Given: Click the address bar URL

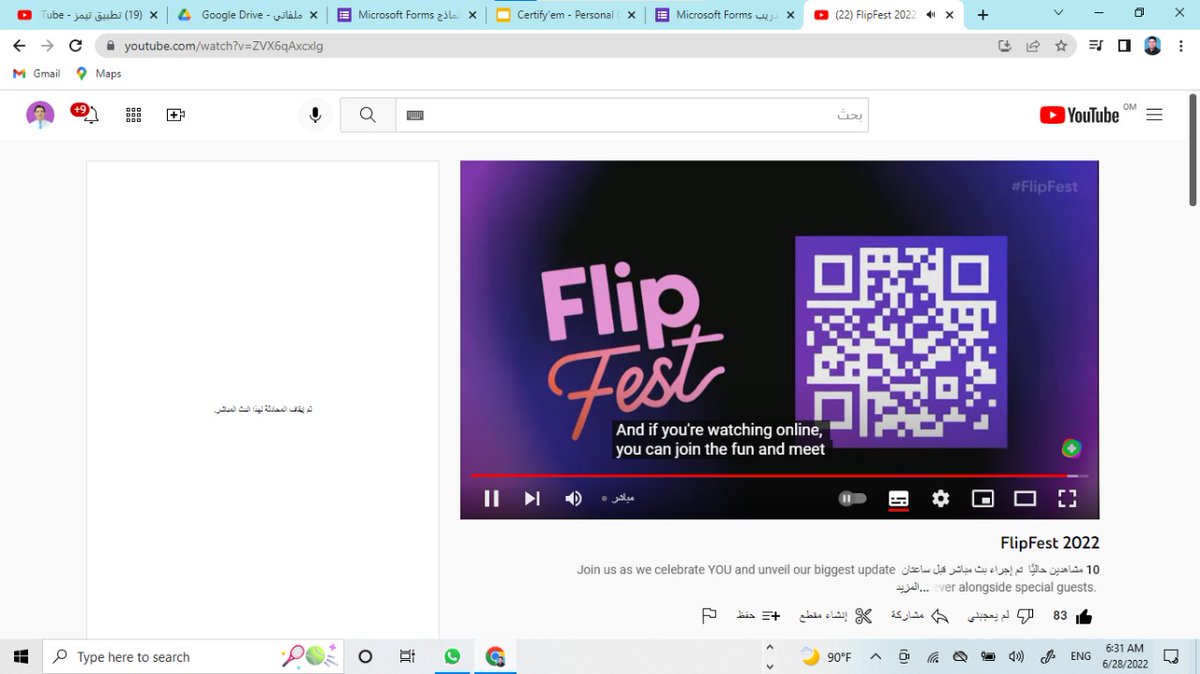Looking at the screenshot, I should pos(224,46).
